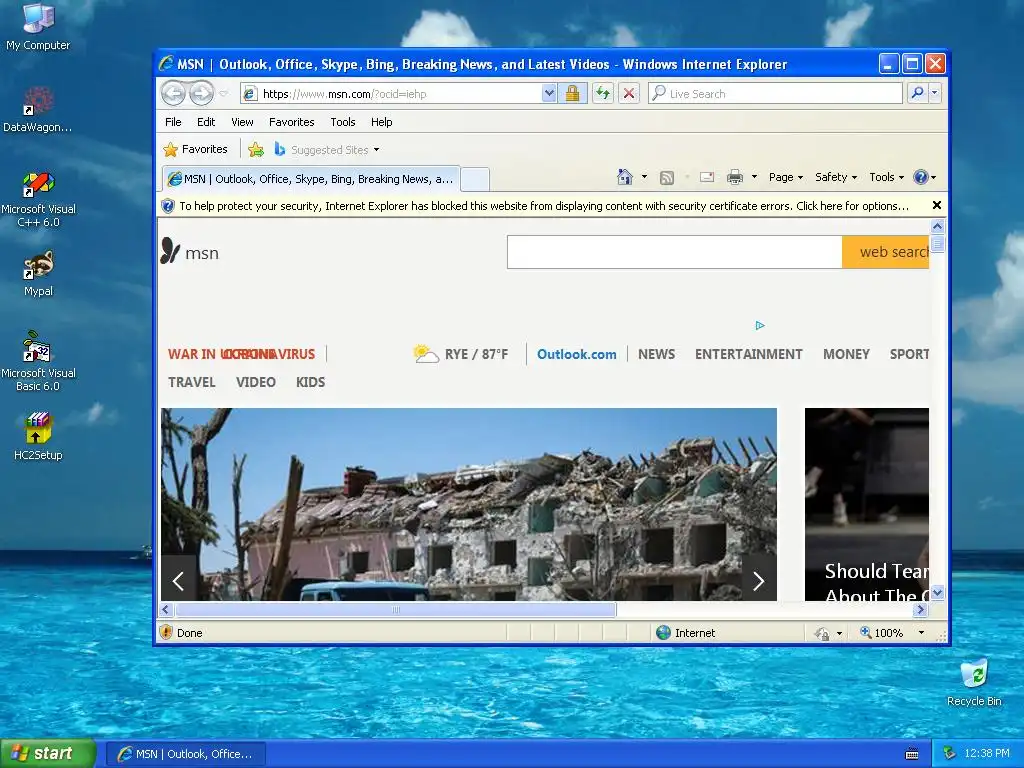This screenshot has height=768, width=1024.
Task: Click the red Stop loading icon
Action: click(629, 93)
